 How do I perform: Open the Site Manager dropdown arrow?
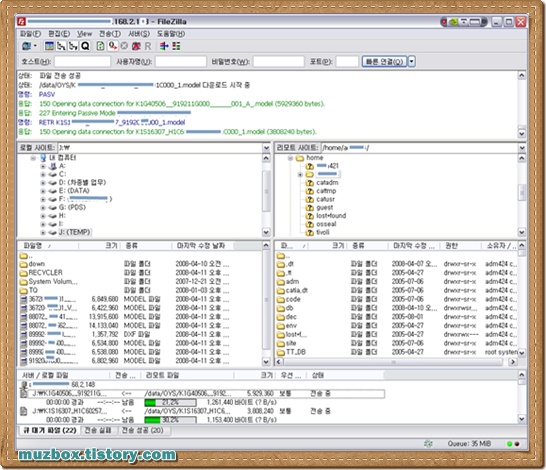tap(35, 46)
